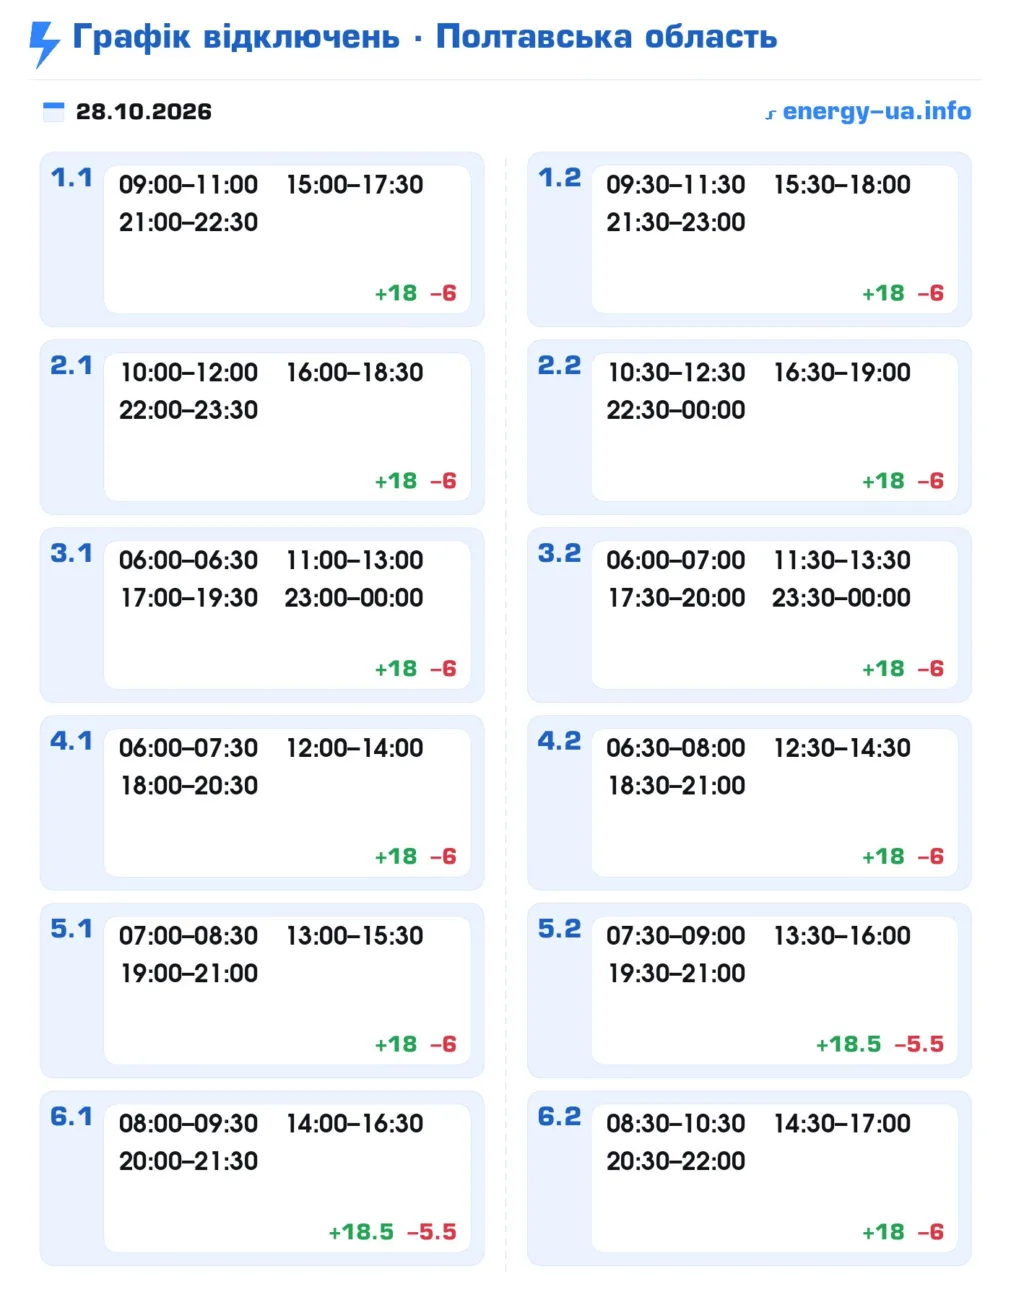The height and width of the screenshot is (1300, 1011).
Task: Click the 22:30–00:00 slot in group 2.2
Action: click(676, 410)
